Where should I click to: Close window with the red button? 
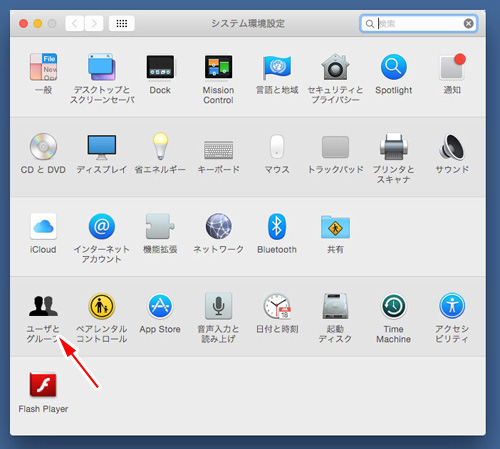click(23, 24)
